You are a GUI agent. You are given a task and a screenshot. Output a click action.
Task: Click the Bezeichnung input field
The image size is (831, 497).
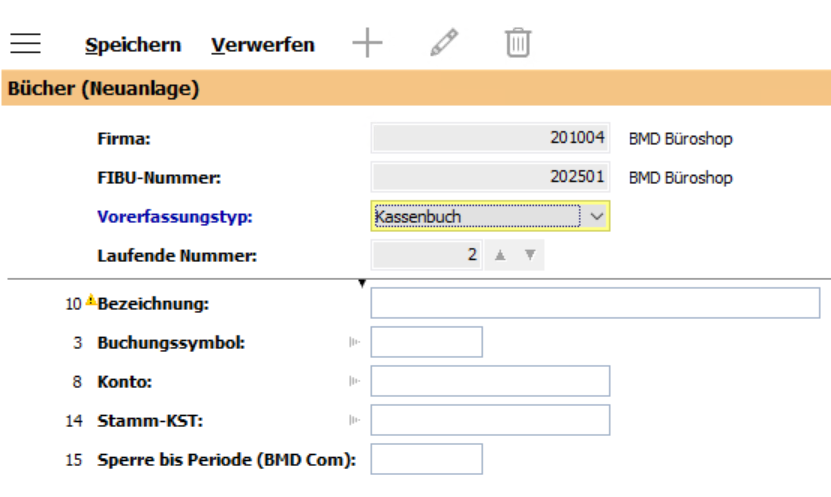click(595, 302)
